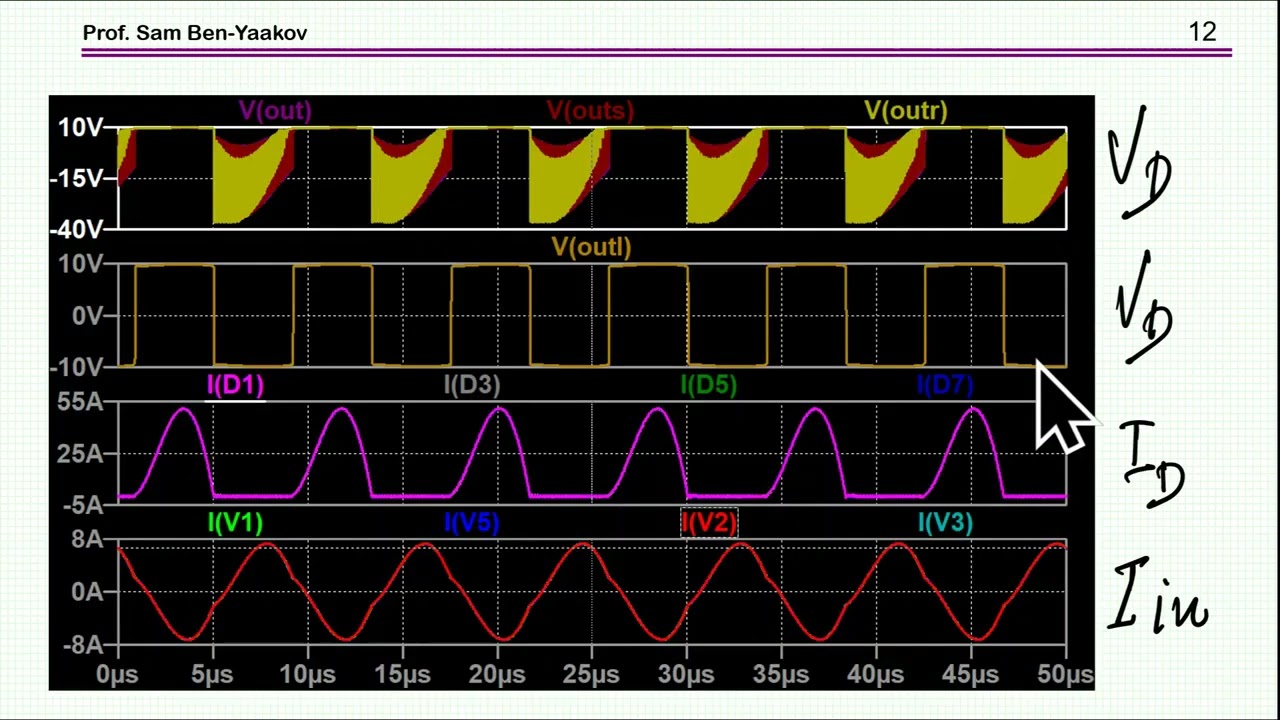
Task: Select the 25µs time axis label
Action: (x=591, y=675)
